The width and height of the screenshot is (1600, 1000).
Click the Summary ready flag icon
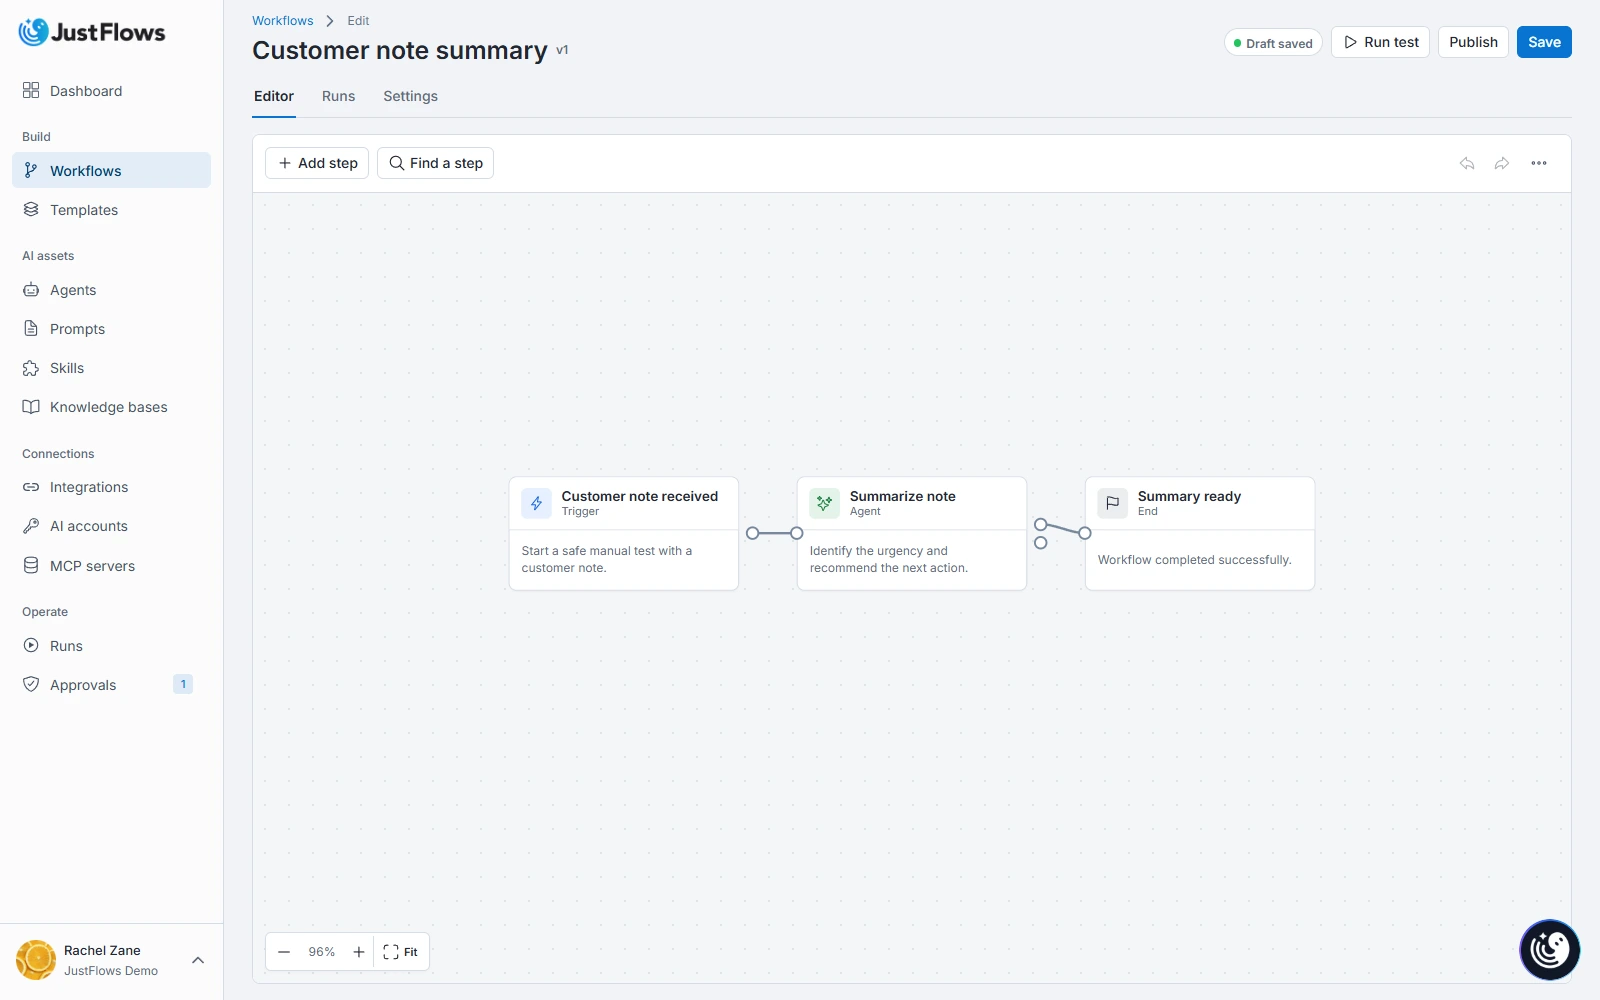click(x=1112, y=503)
